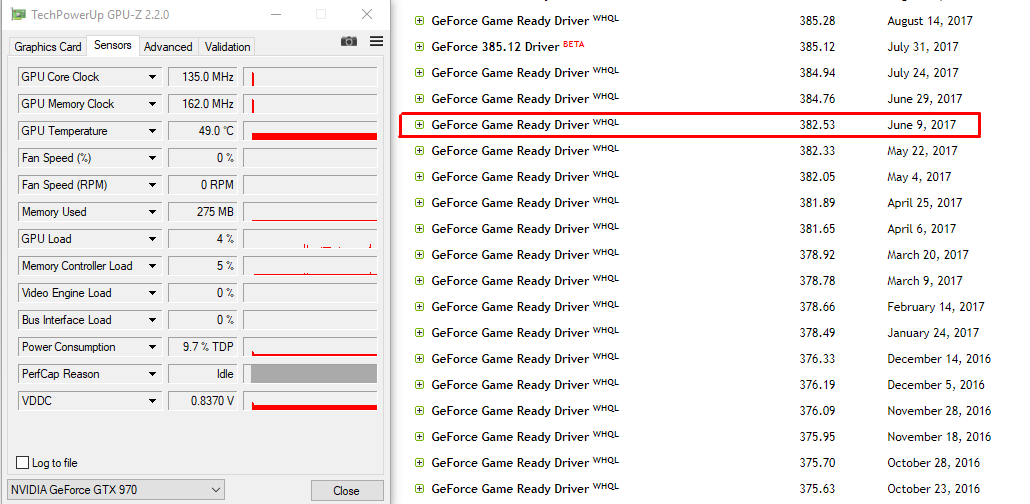Click the Power Consumption history graph

[310, 347]
